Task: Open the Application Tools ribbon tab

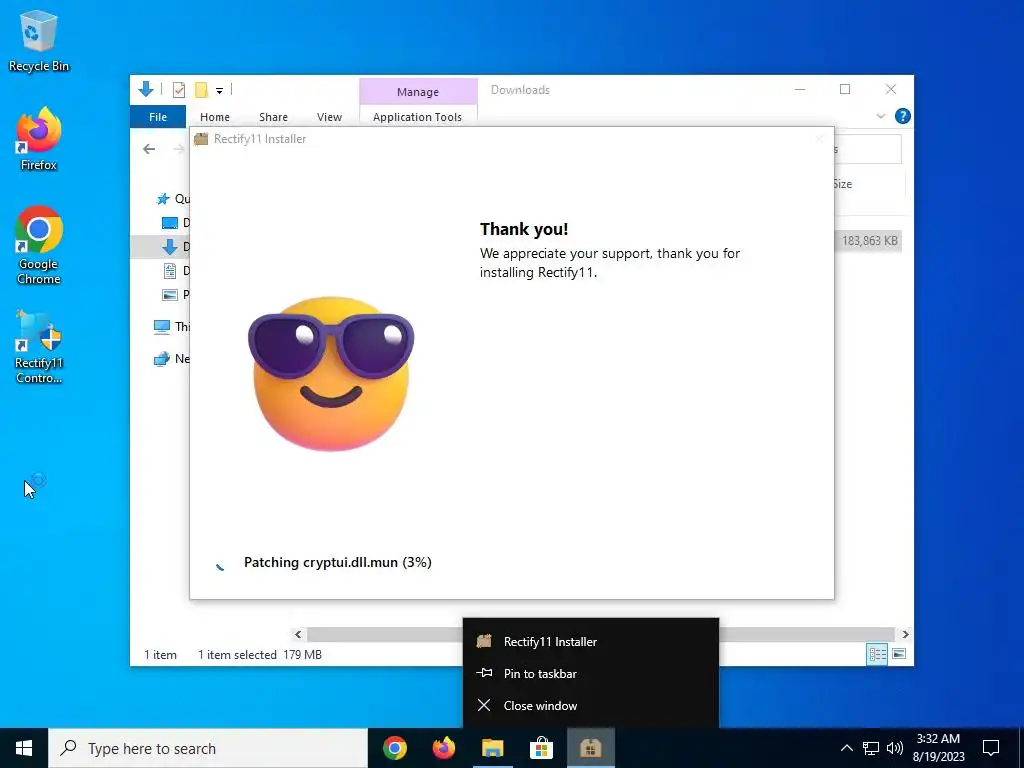Action: tap(417, 117)
